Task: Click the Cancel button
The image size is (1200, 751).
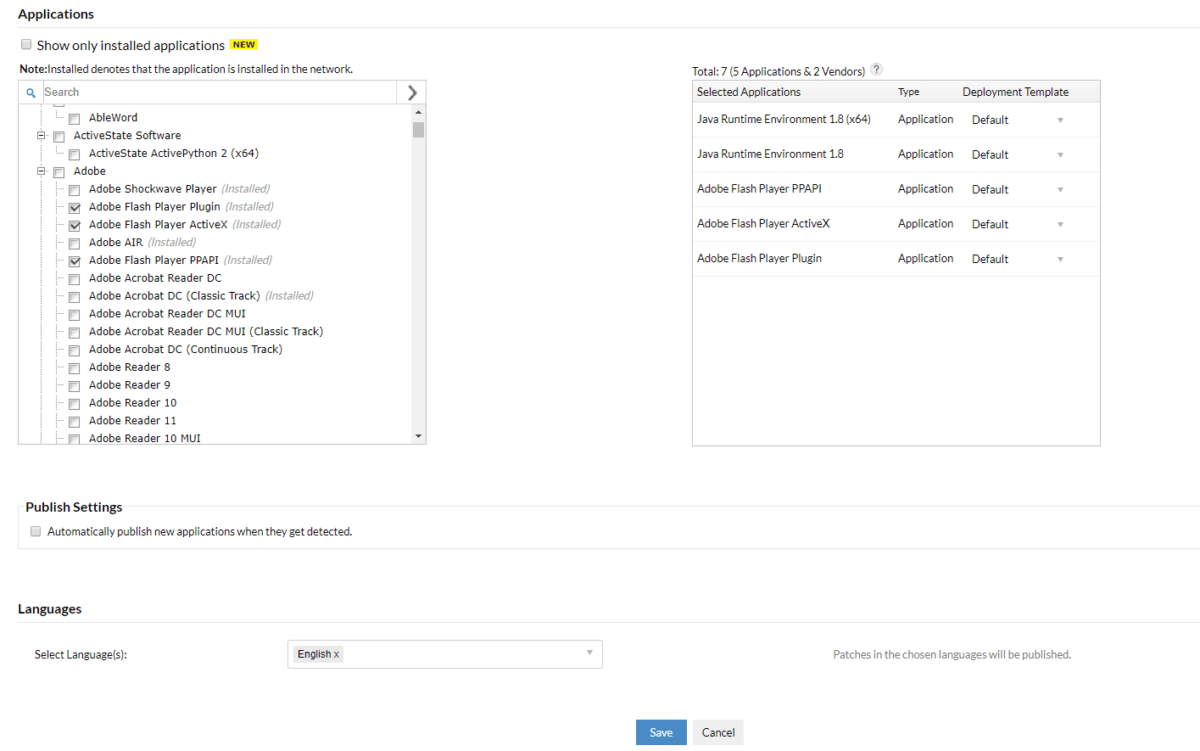Action: click(x=718, y=732)
